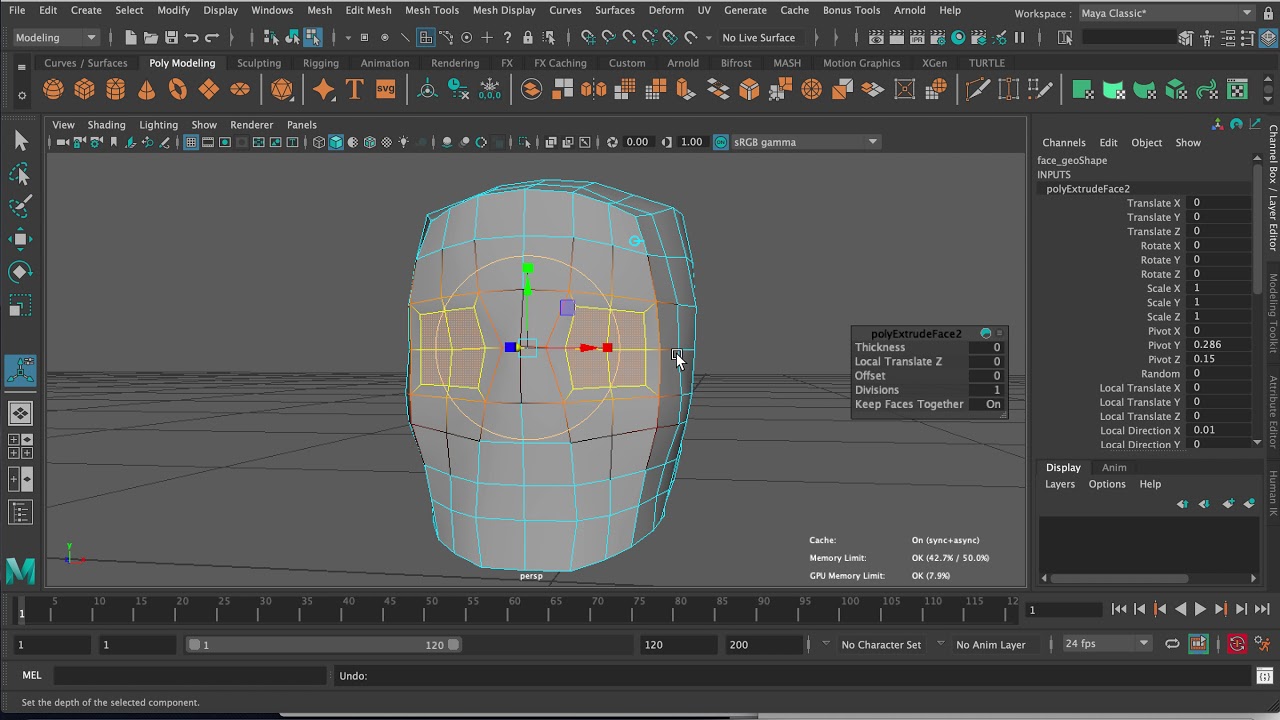The height and width of the screenshot is (720, 1280).
Task: Open the Edit Mesh menu
Action: coord(368,10)
